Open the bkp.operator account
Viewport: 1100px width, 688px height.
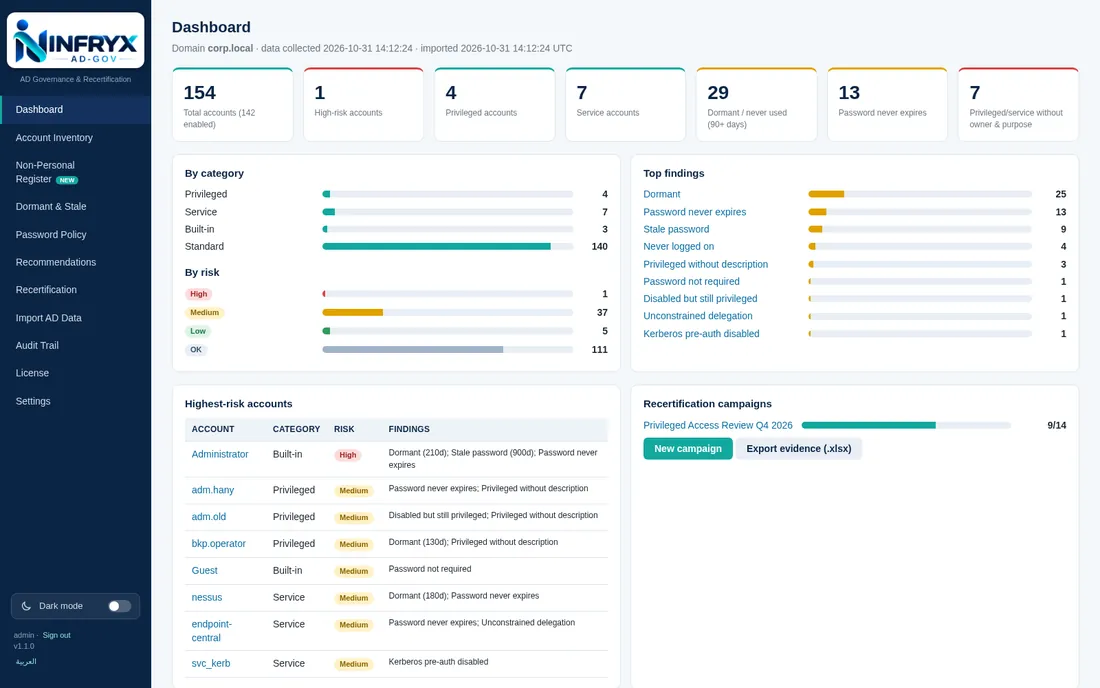tap(218, 544)
